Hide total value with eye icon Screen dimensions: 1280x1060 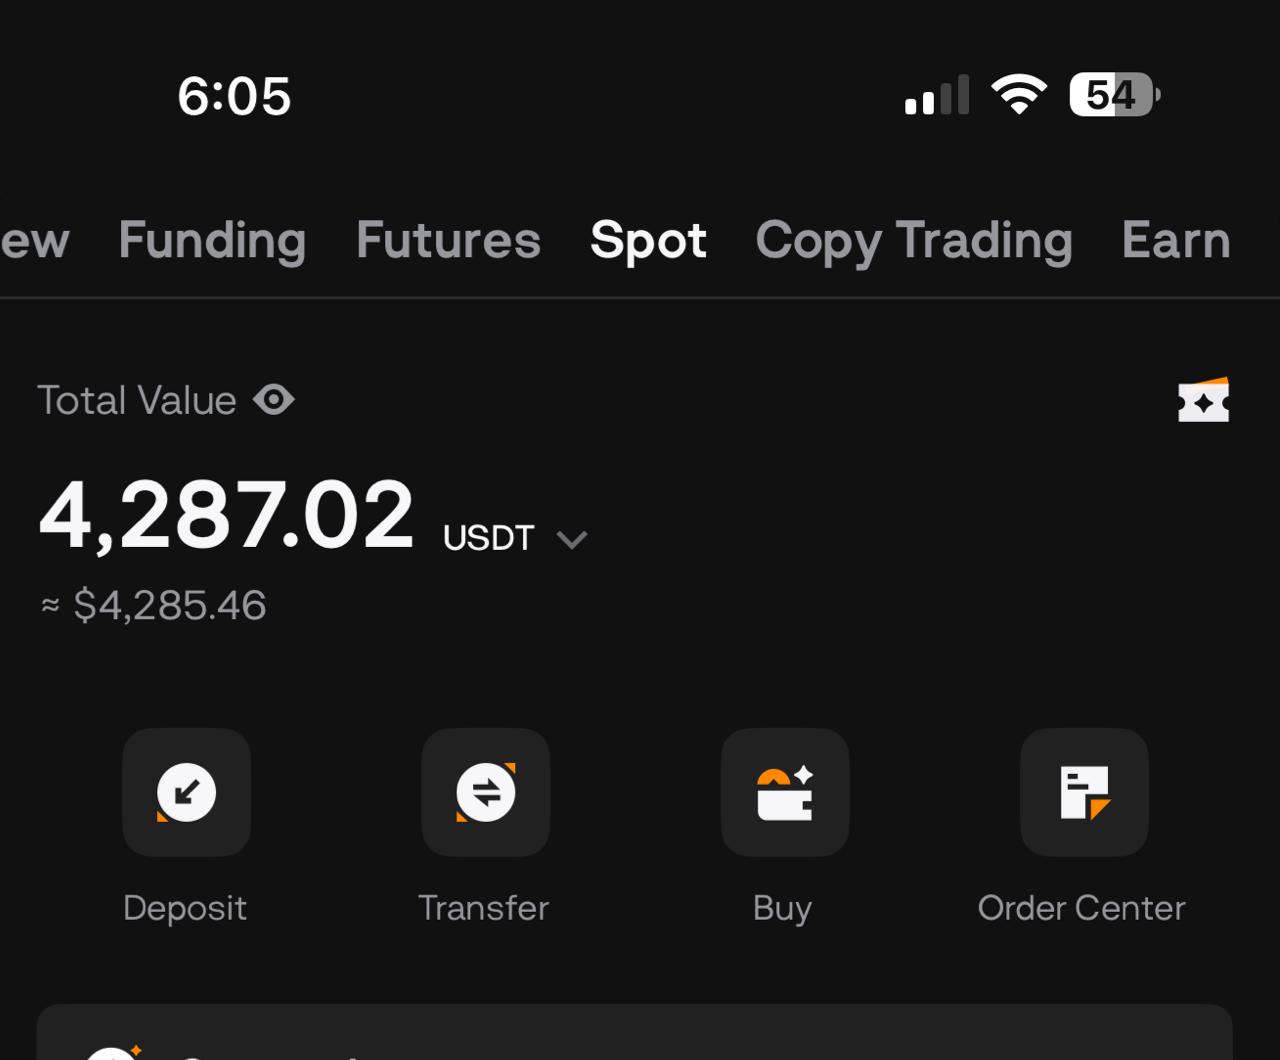pyautogui.click(x=273, y=400)
